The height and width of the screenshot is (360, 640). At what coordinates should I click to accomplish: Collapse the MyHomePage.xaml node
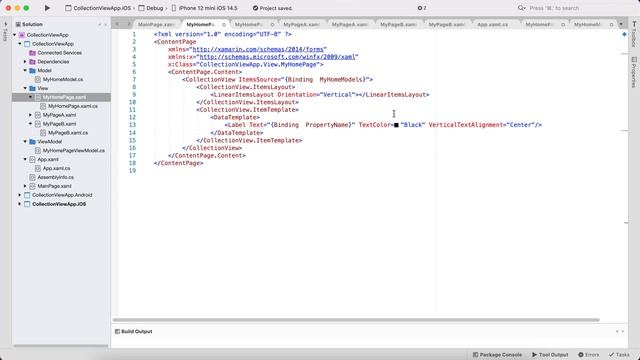(x=31, y=97)
